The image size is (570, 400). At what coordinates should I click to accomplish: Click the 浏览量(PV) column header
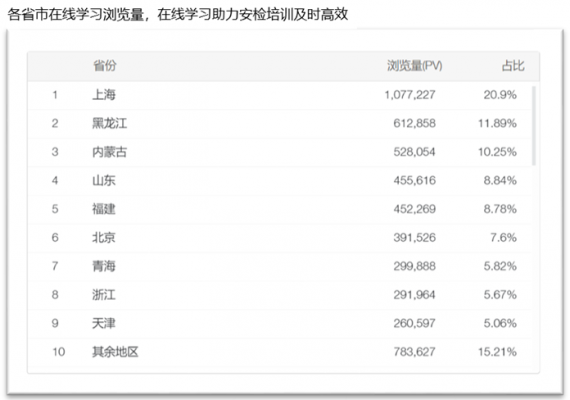tap(414, 66)
